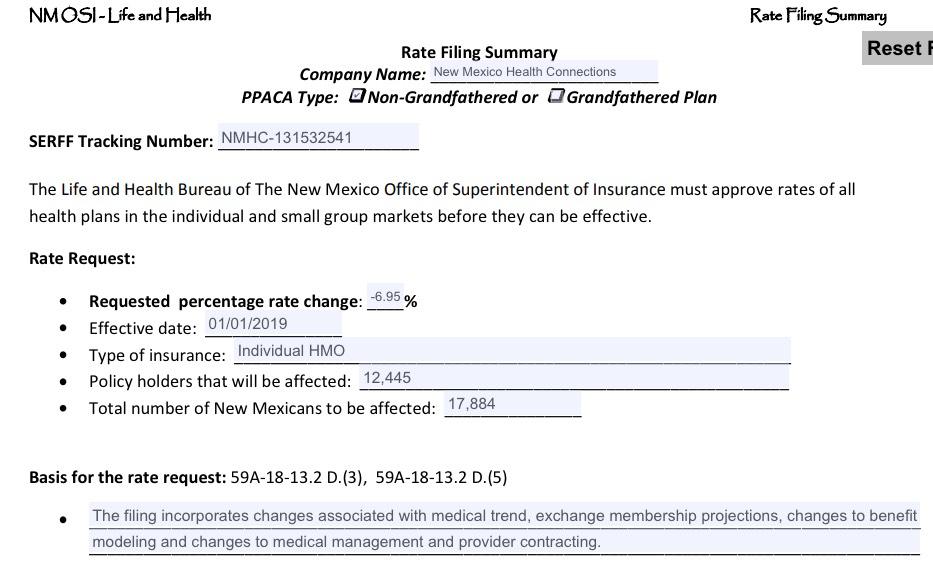Check the Non-Grandfathered PPACA type checkbox
The height and width of the screenshot is (569, 933).
tap(357, 97)
